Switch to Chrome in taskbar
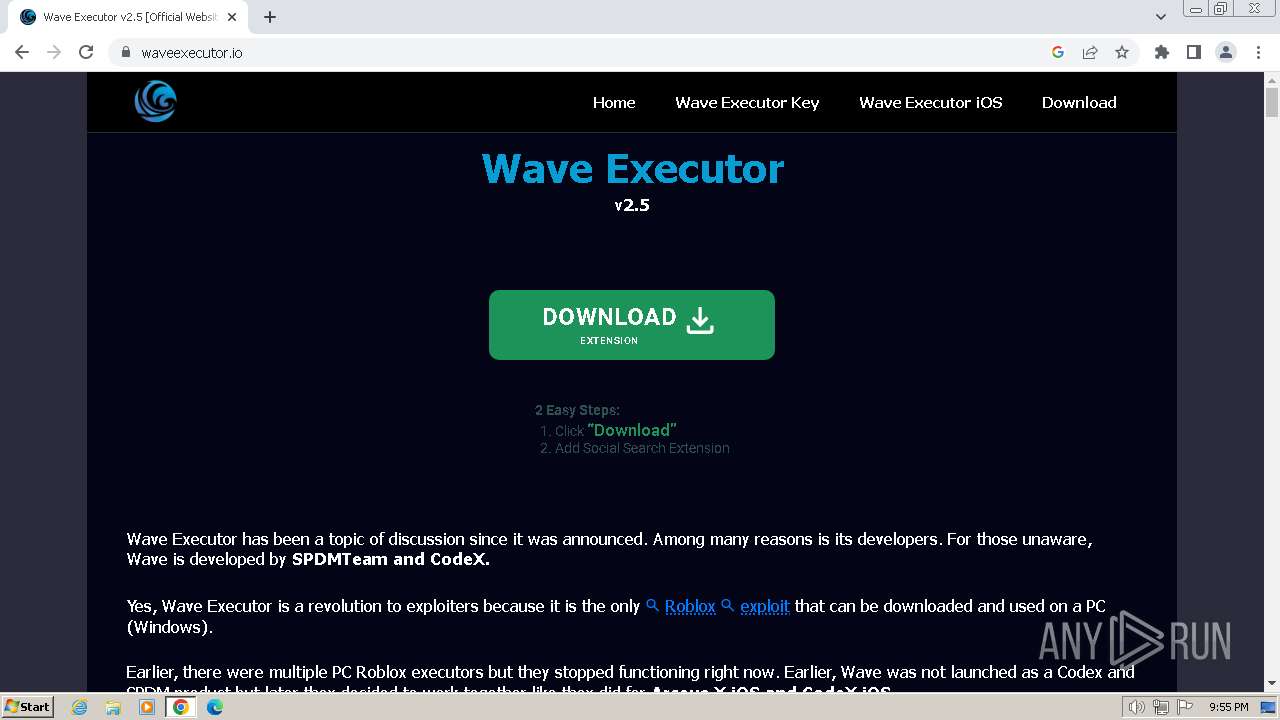The width and height of the screenshot is (1280, 720). click(x=181, y=707)
